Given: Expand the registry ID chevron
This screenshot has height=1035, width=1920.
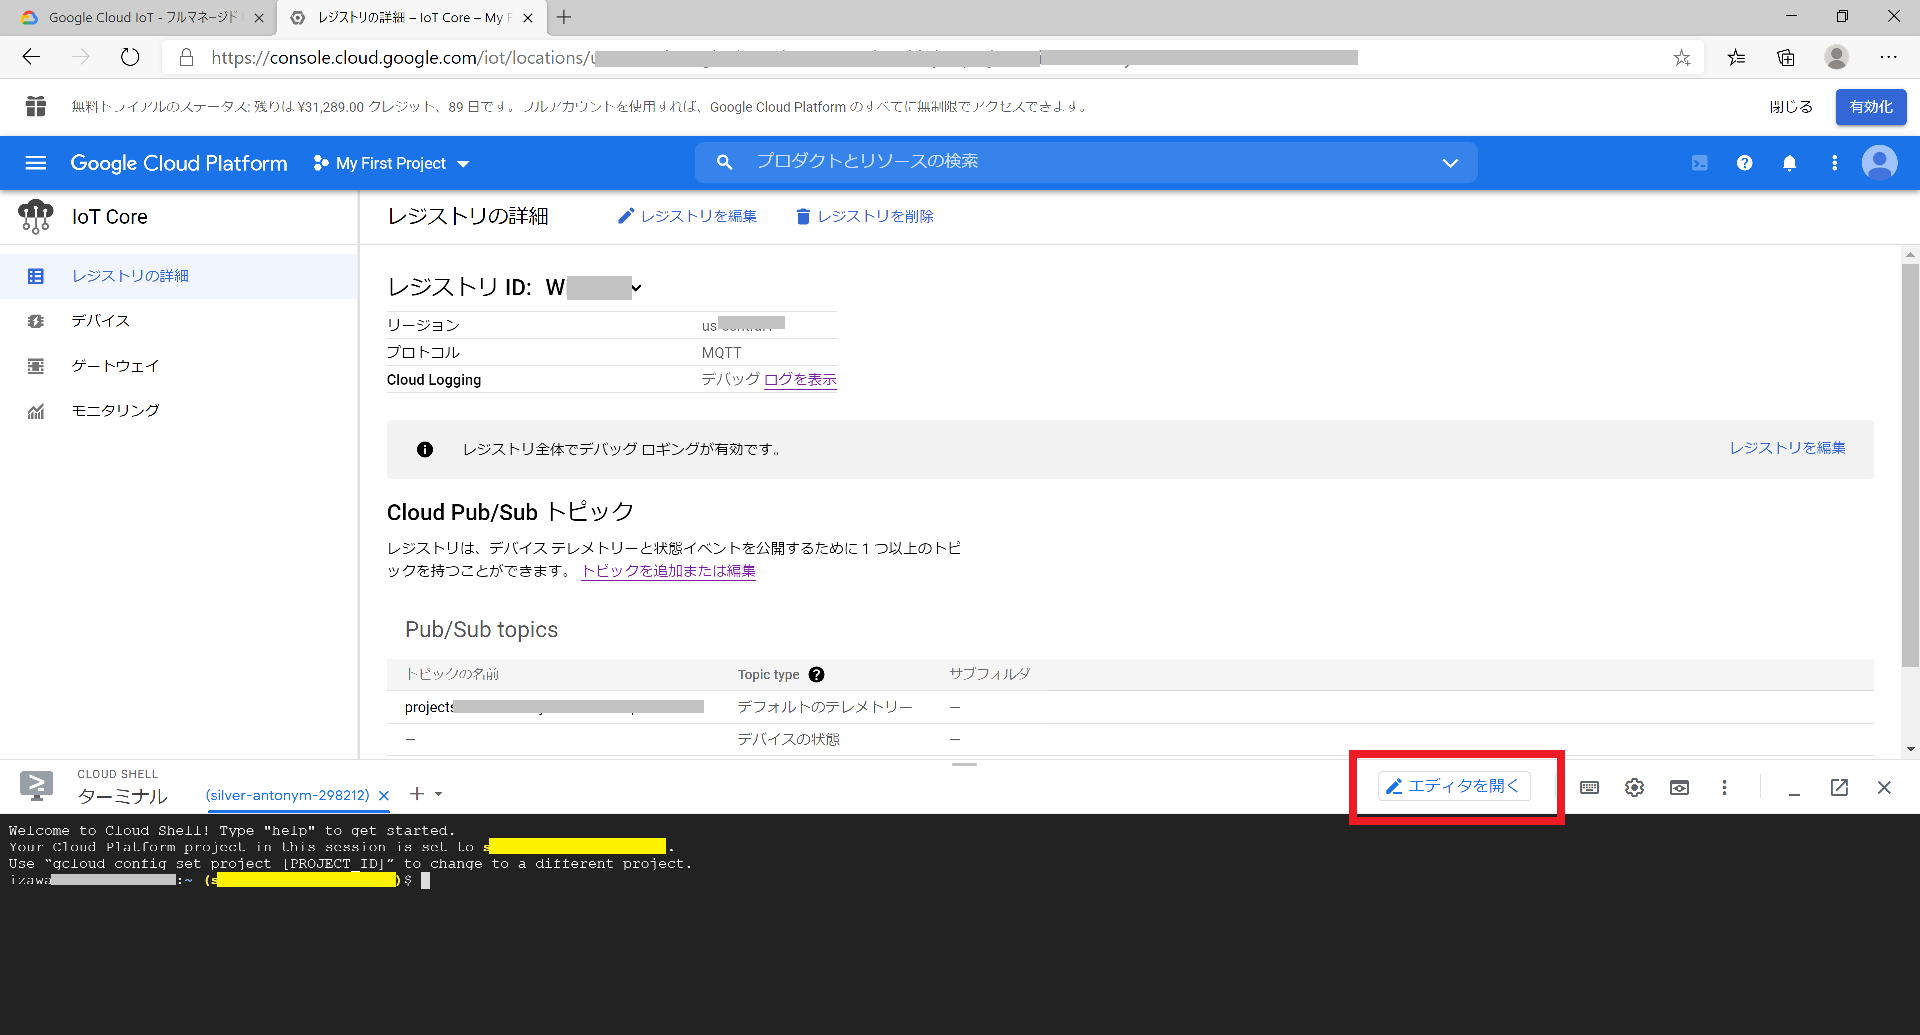Looking at the screenshot, I should click(x=637, y=289).
